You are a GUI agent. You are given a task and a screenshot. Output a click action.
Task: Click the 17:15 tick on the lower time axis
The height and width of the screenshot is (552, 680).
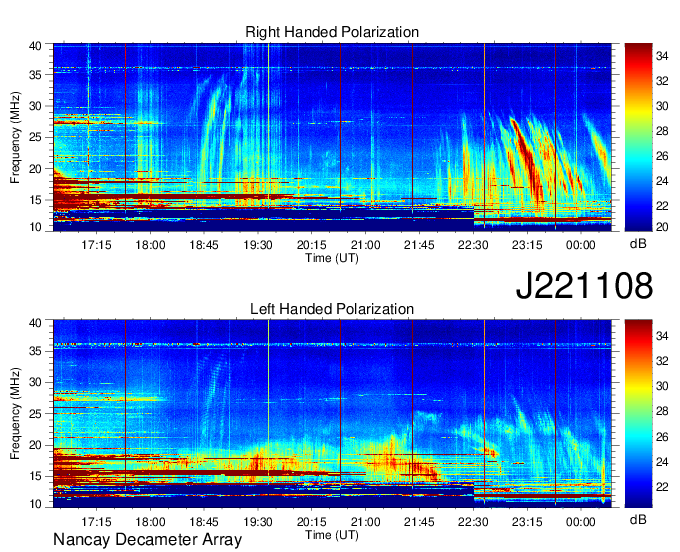[96, 521]
